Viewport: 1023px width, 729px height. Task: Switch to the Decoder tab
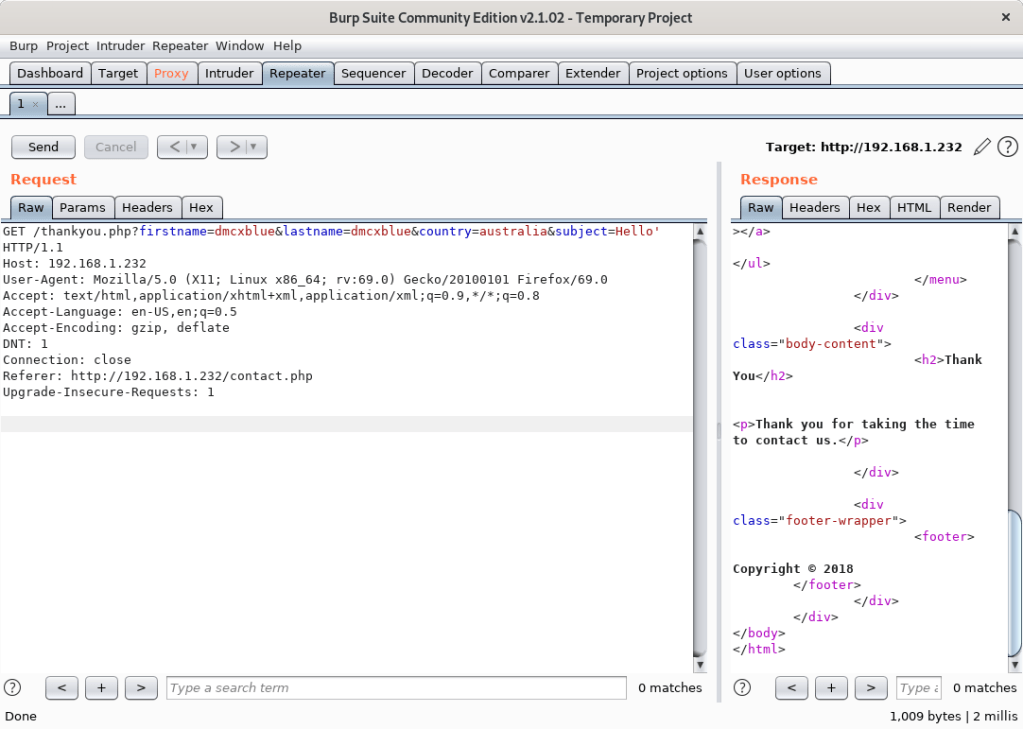447,73
